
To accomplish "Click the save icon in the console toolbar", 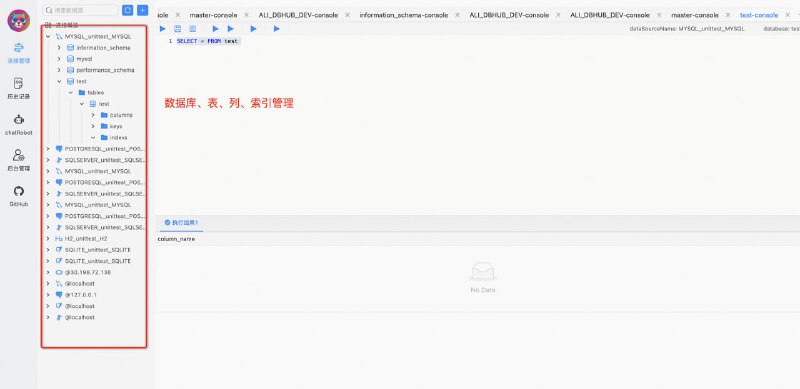I will click(178, 29).
